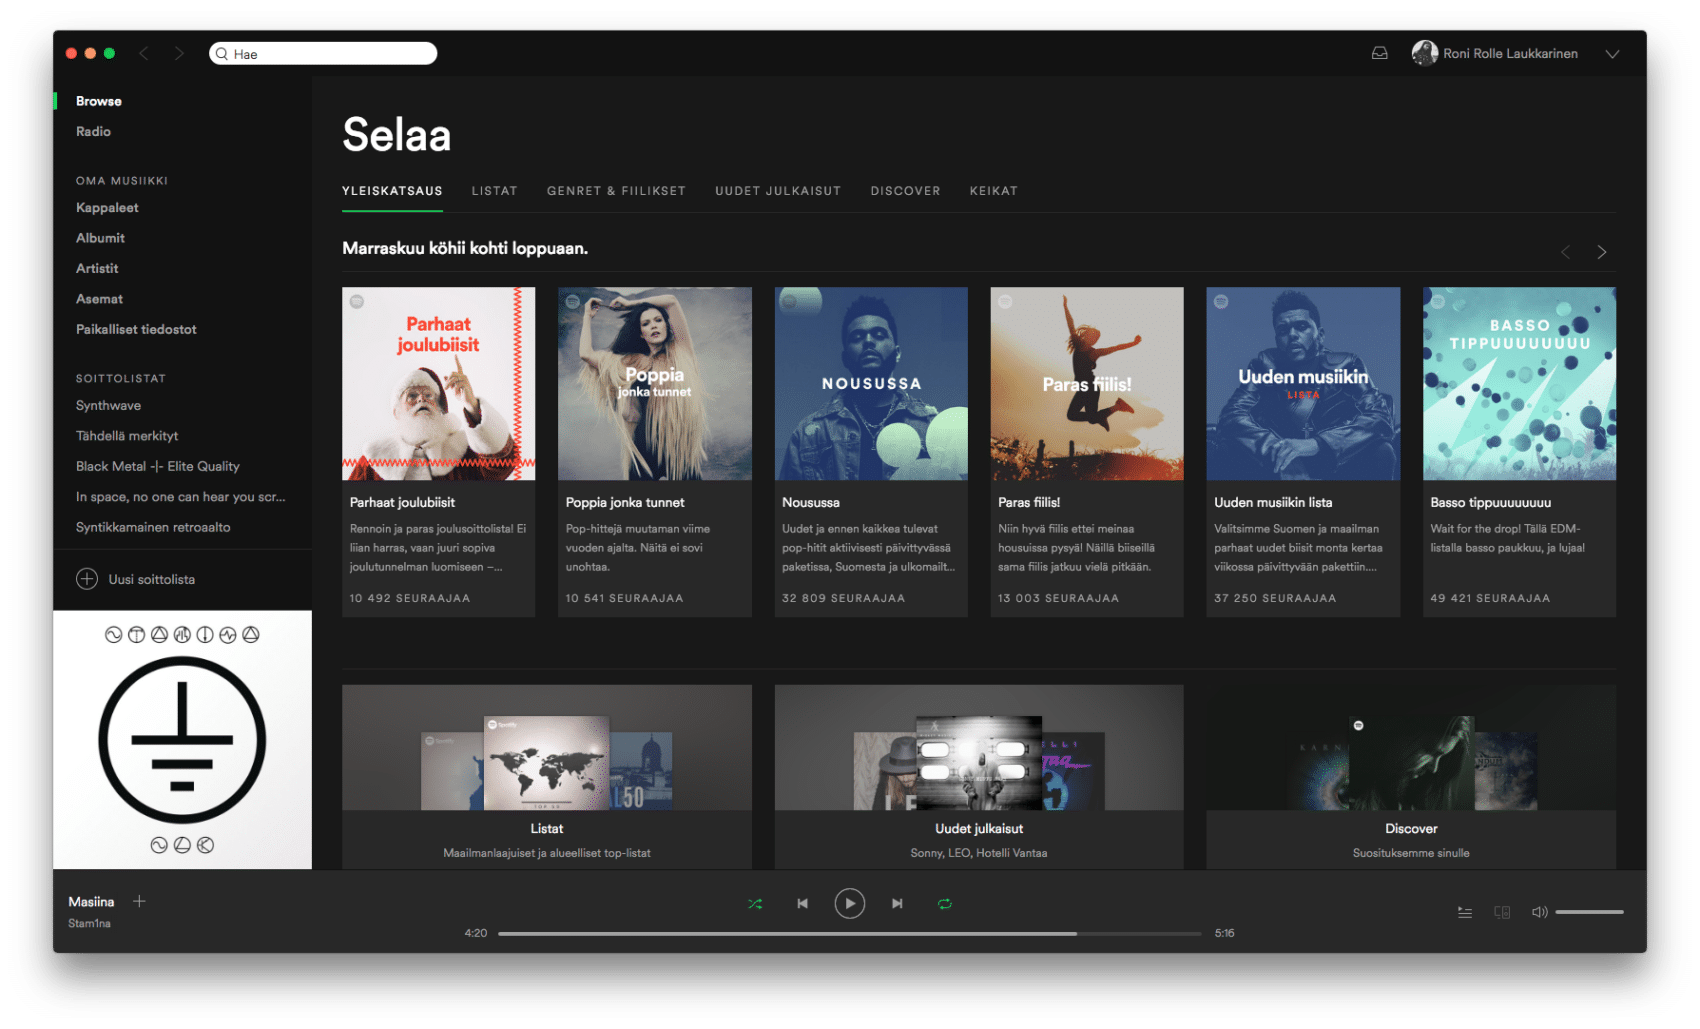Open the Synthwave playlist

(x=108, y=405)
